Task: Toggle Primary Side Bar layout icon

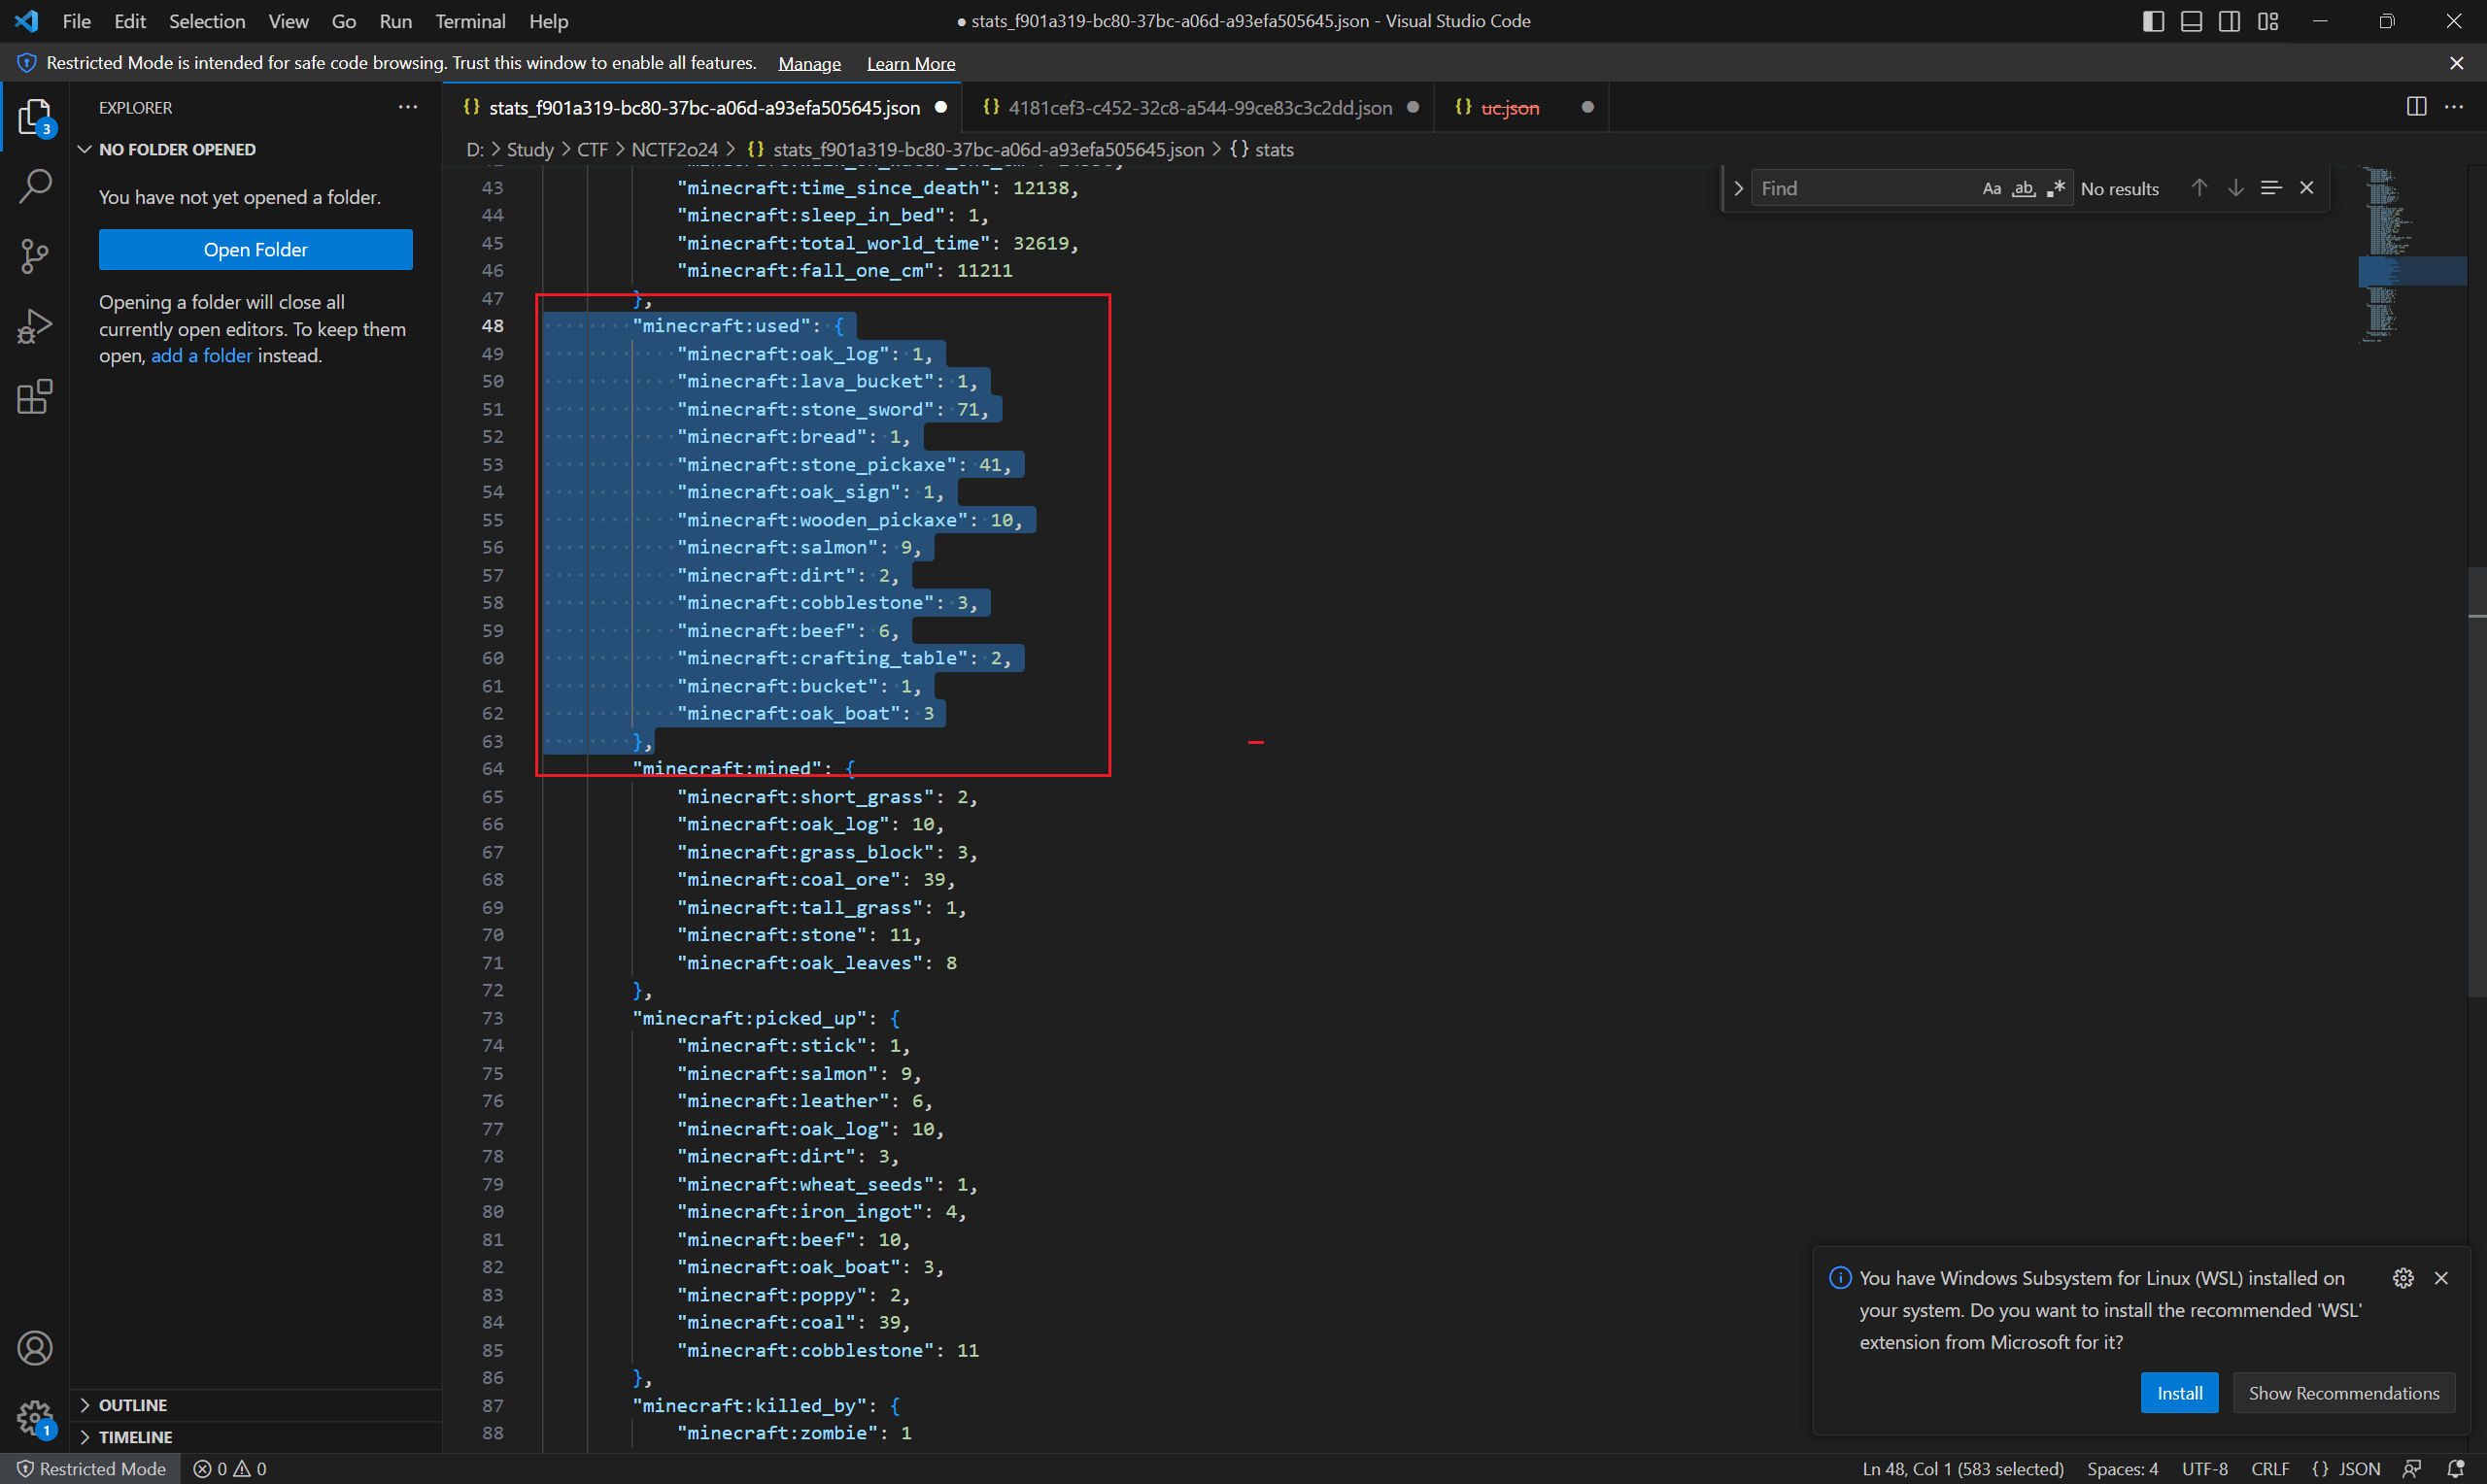Action: tap(2153, 21)
